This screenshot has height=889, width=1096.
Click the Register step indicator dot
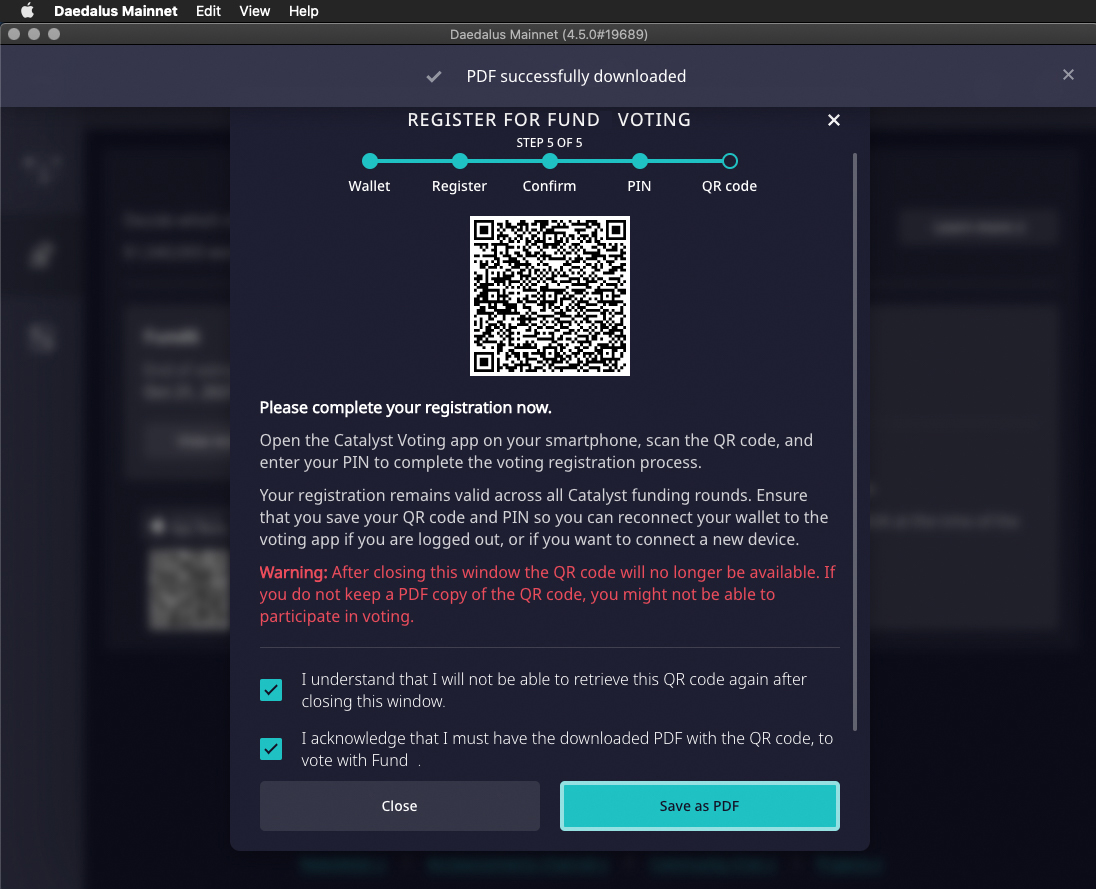[460, 161]
